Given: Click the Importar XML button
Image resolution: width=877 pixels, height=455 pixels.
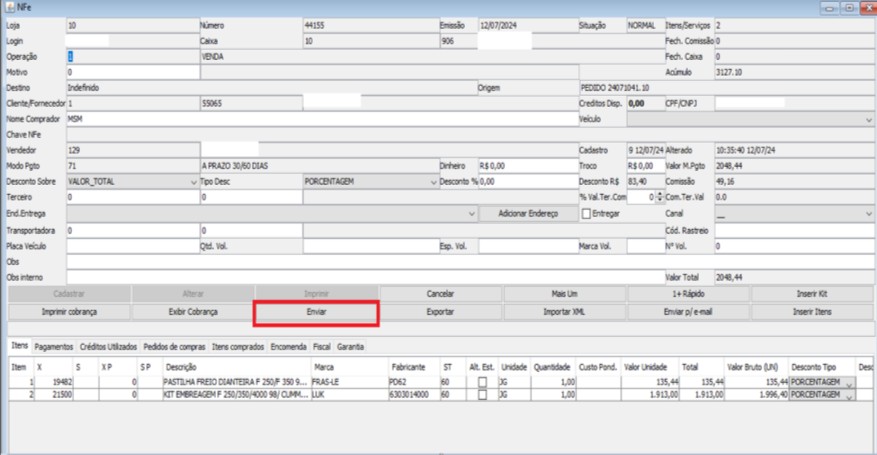Looking at the screenshot, I should (564, 312).
